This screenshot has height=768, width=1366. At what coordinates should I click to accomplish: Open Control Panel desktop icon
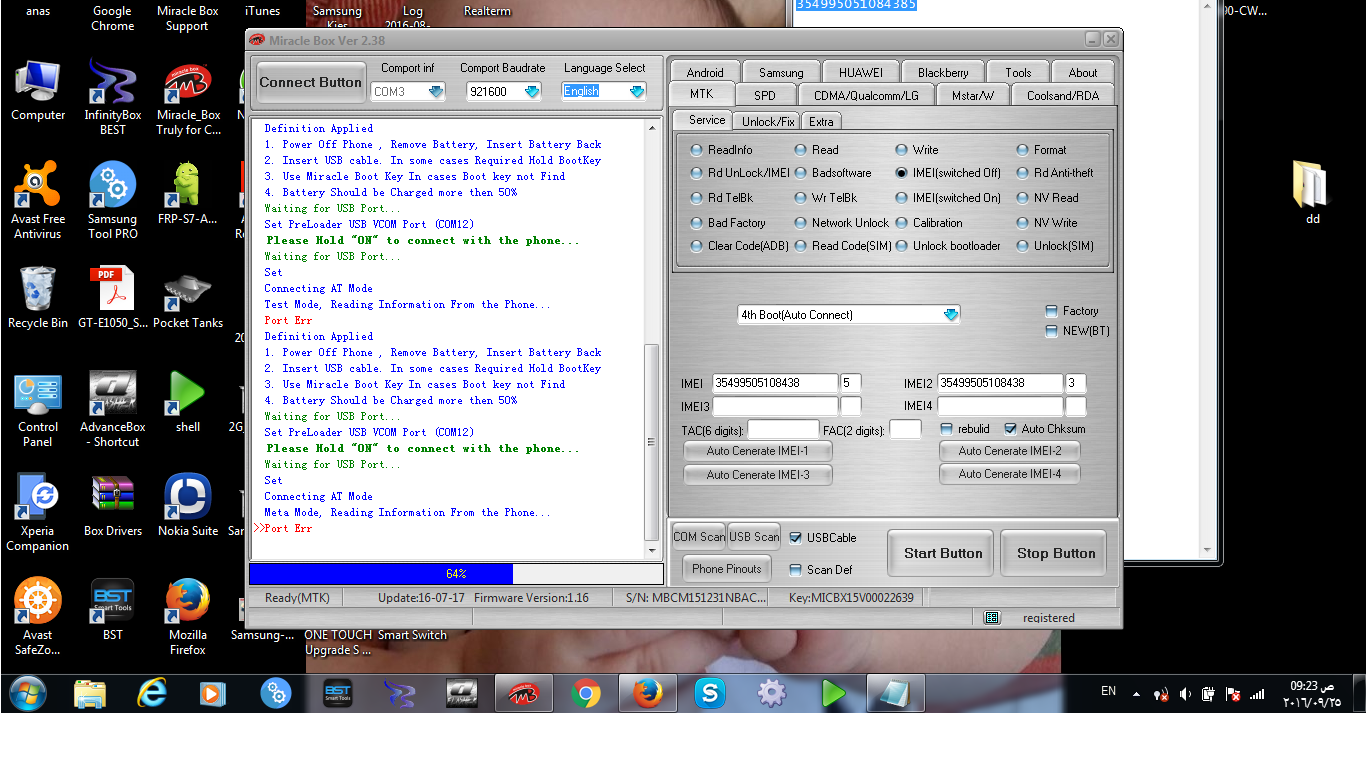point(38,409)
